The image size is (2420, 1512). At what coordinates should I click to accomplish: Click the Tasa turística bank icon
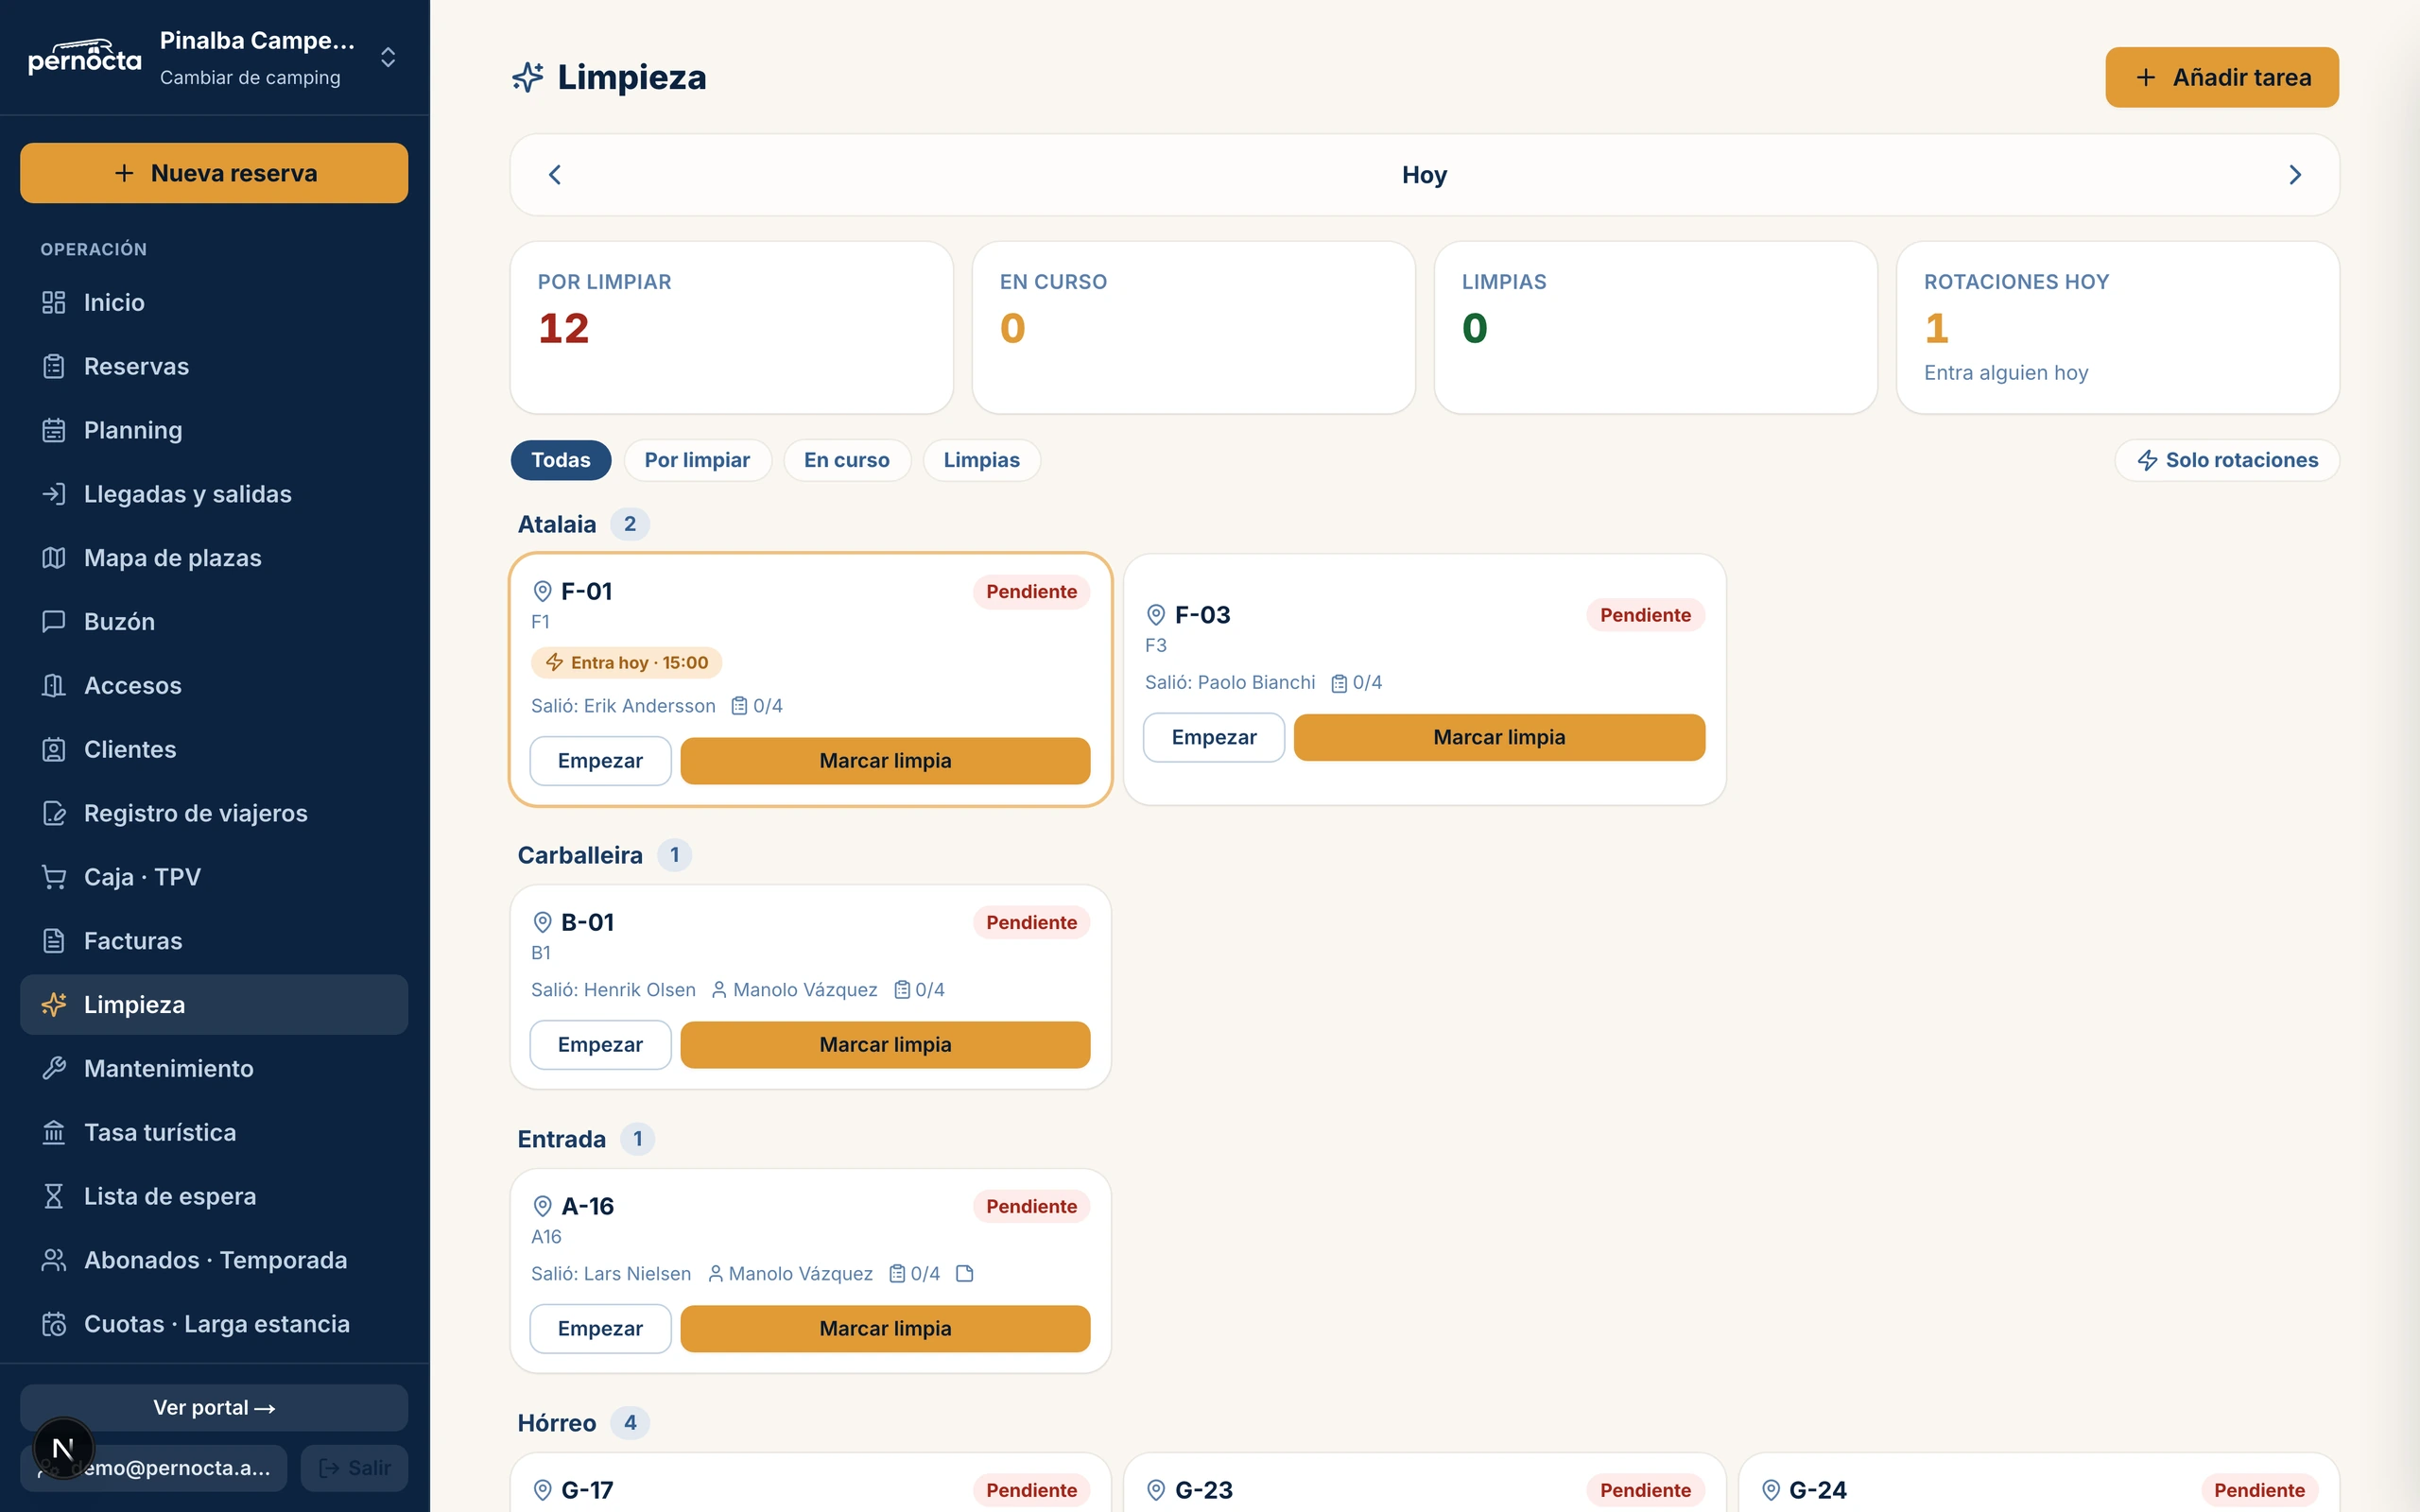click(54, 1132)
